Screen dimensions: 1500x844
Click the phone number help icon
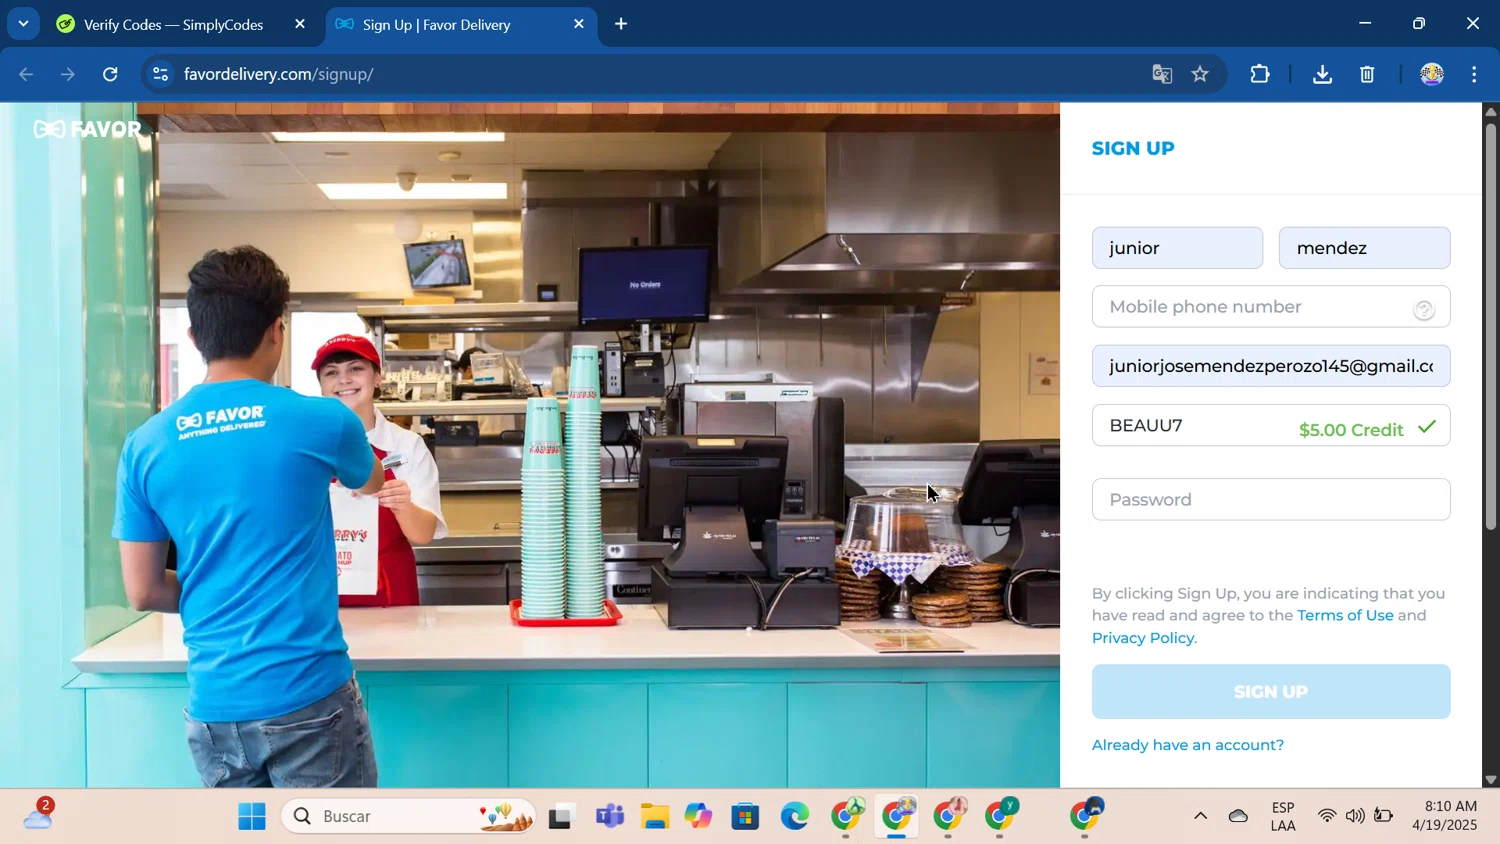(x=1423, y=310)
